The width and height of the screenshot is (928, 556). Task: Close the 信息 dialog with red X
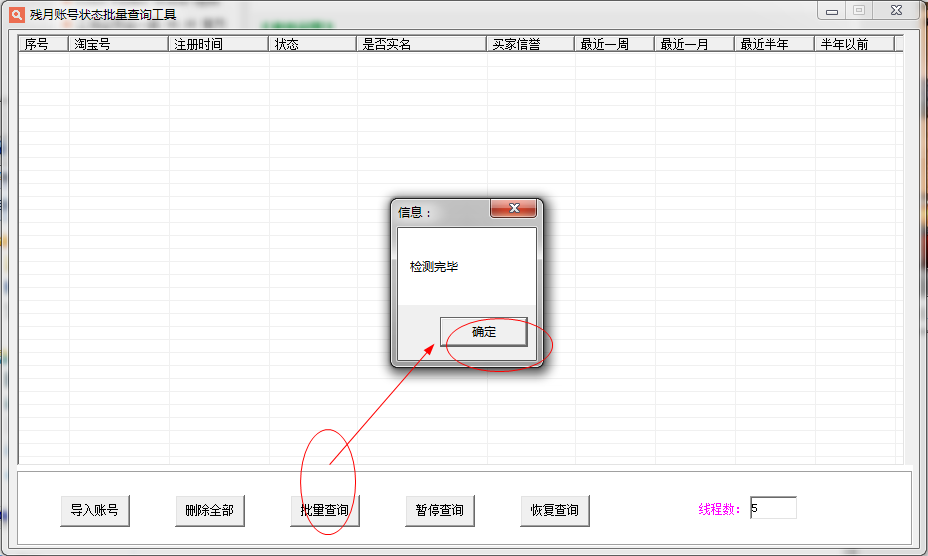pyautogui.click(x=514, y=208)
